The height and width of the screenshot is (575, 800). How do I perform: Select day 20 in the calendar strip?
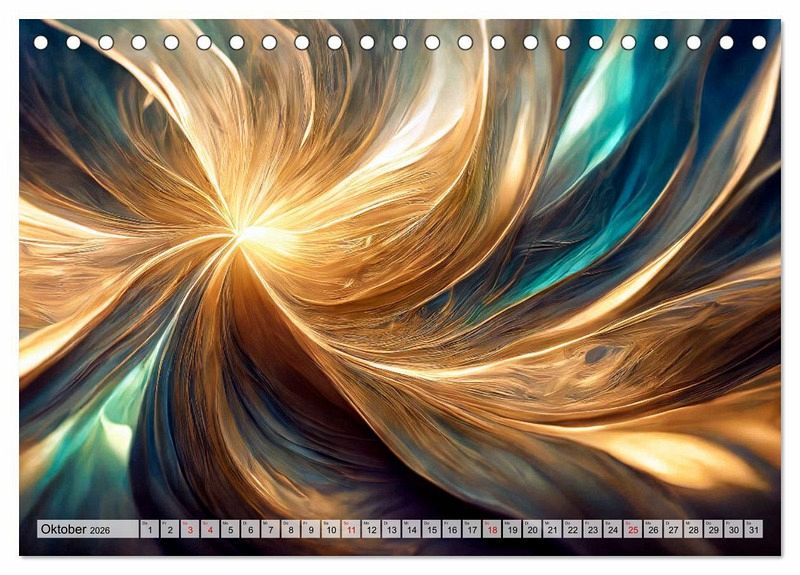click(532, 529)
